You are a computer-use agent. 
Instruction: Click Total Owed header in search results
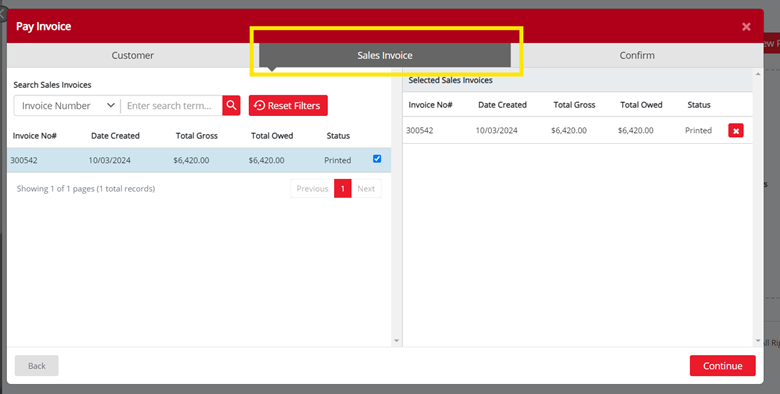[x=272, y=136]
